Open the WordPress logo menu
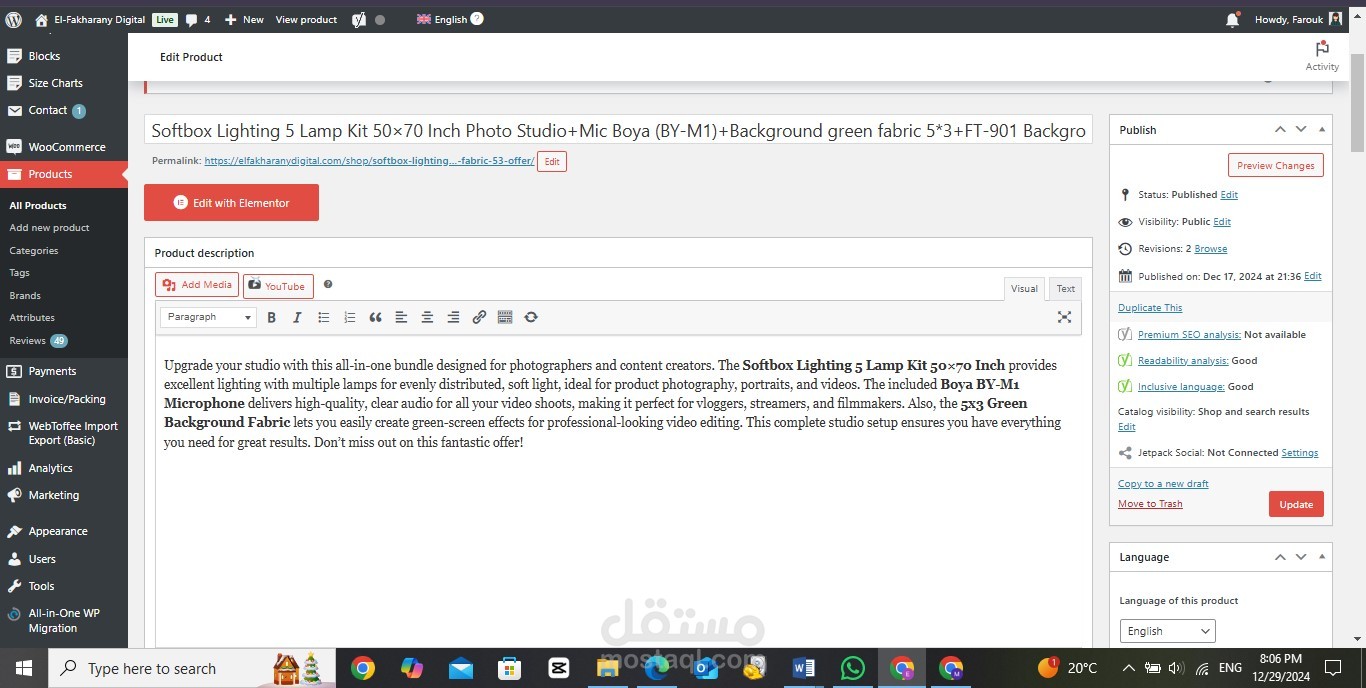The image size is (1366, 688). (13, 19)
